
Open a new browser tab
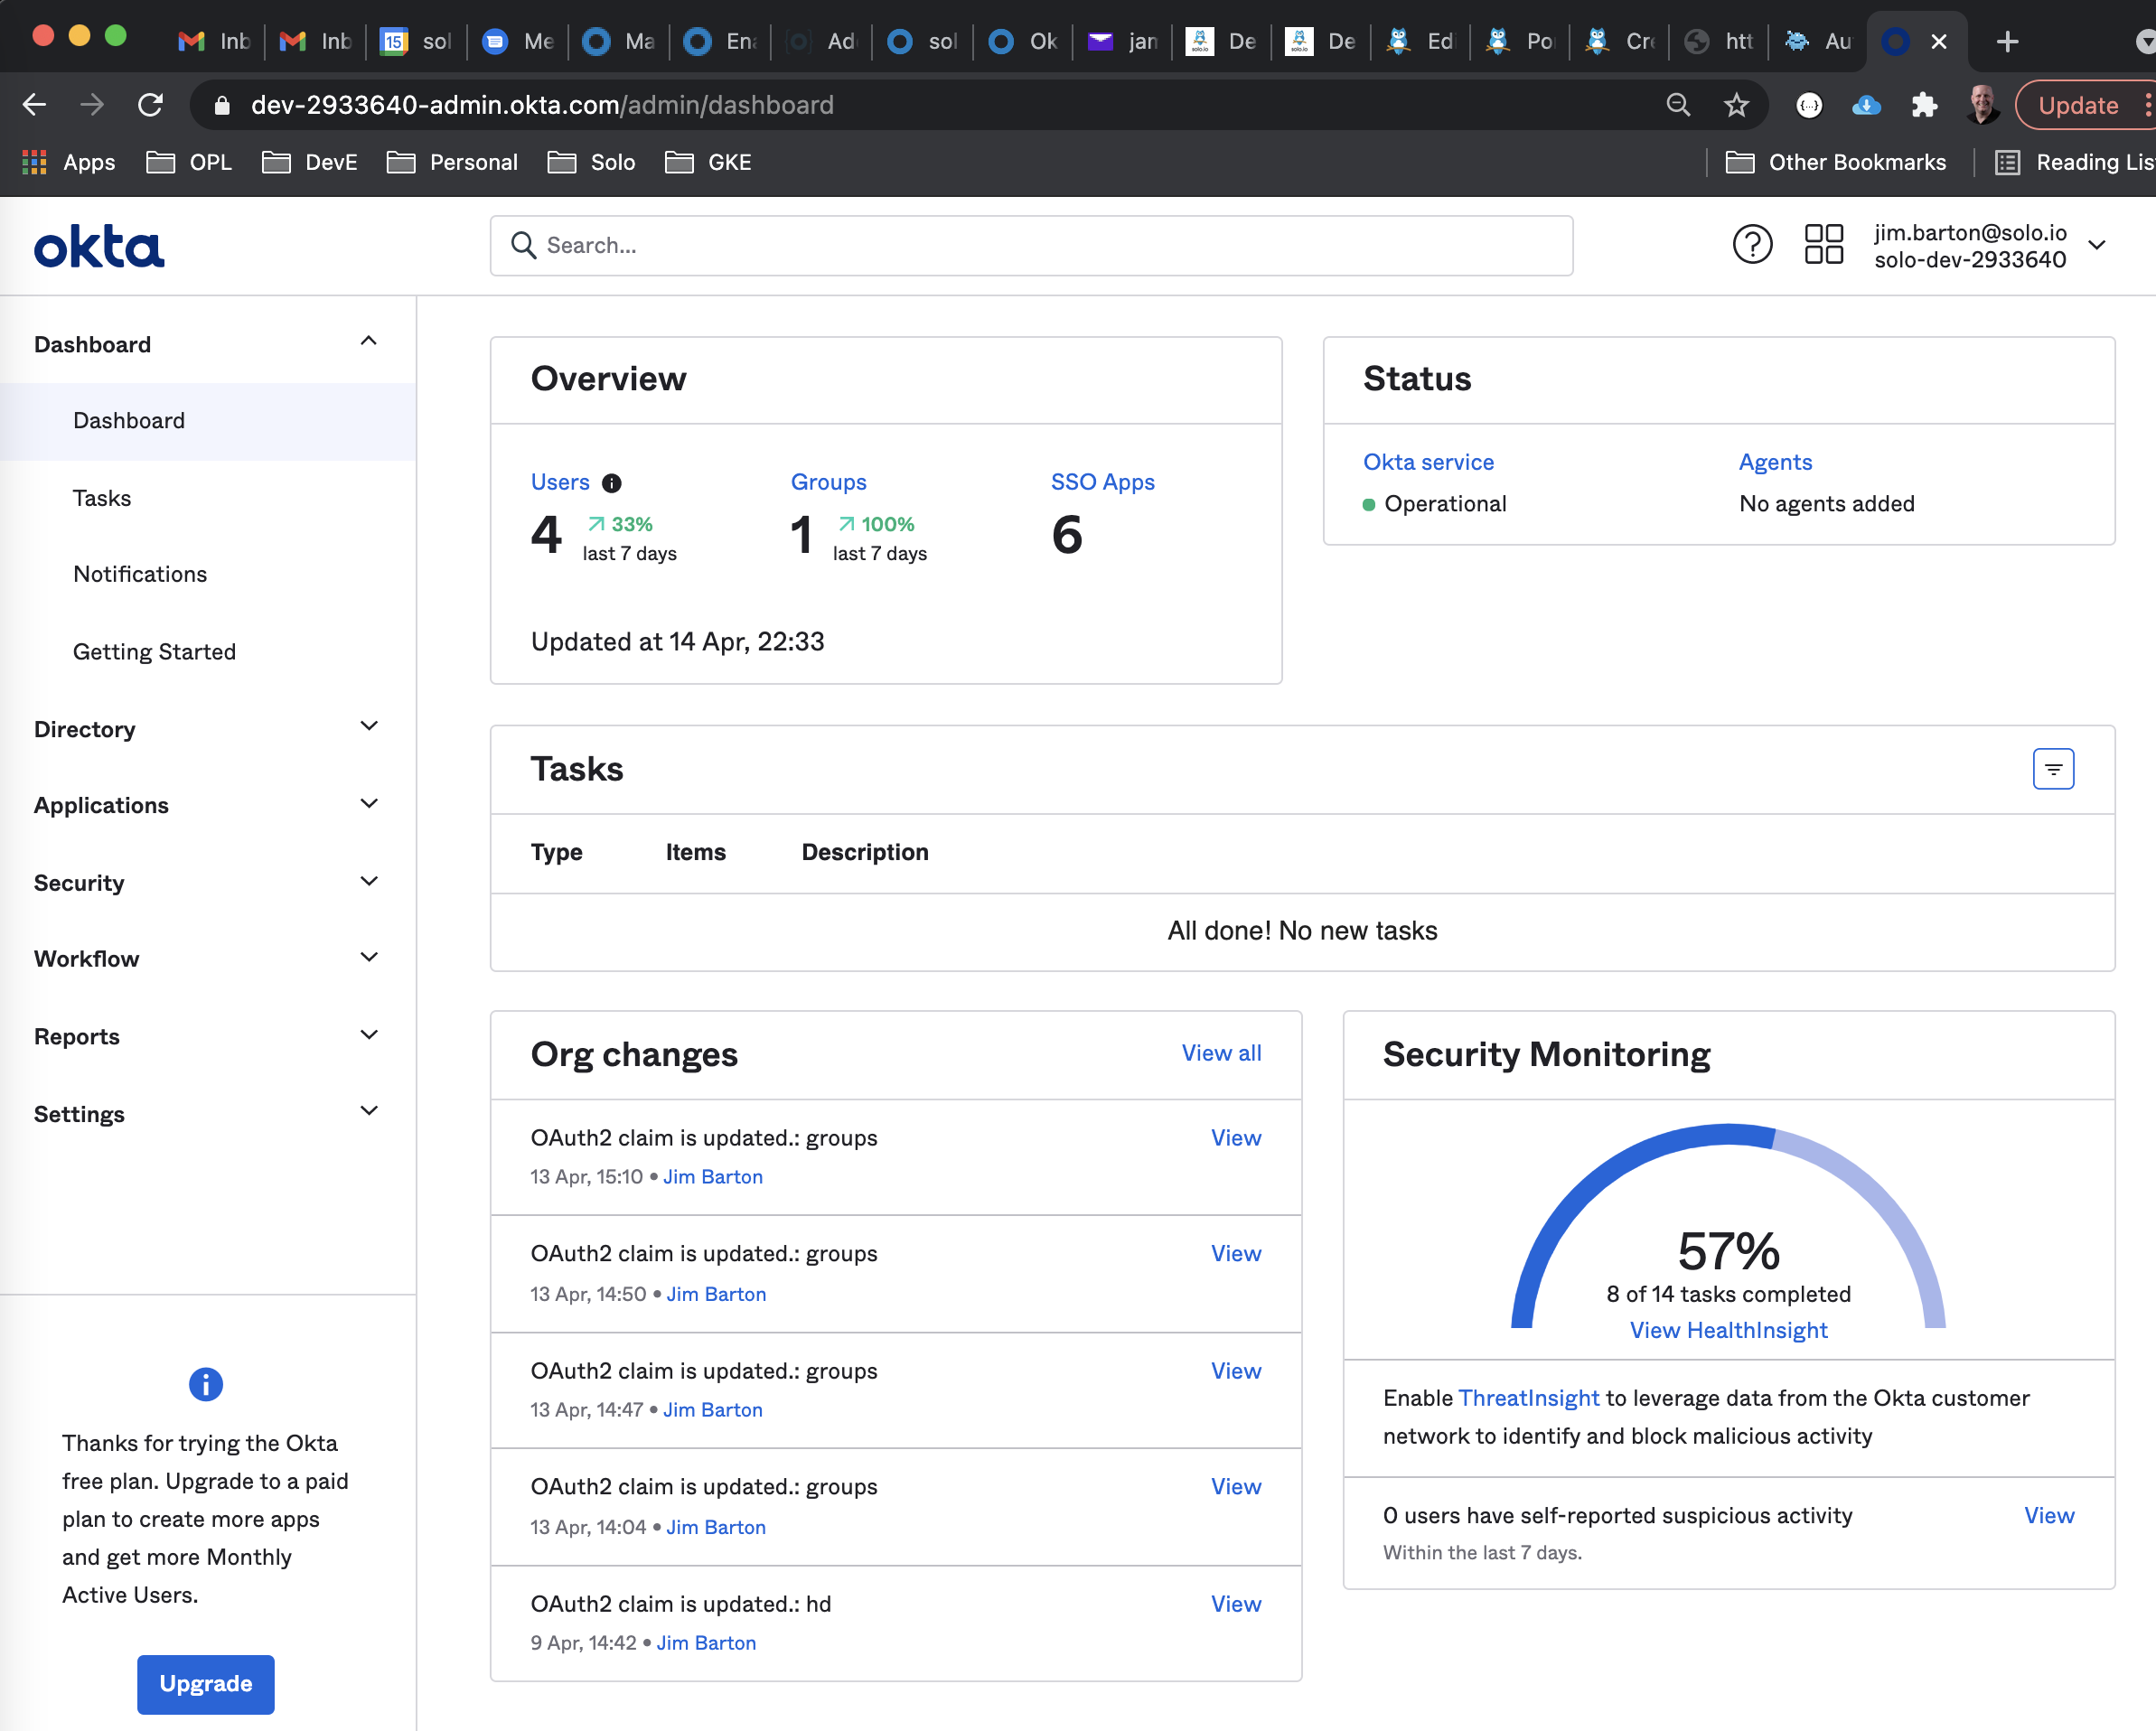tap(2007, 41)
